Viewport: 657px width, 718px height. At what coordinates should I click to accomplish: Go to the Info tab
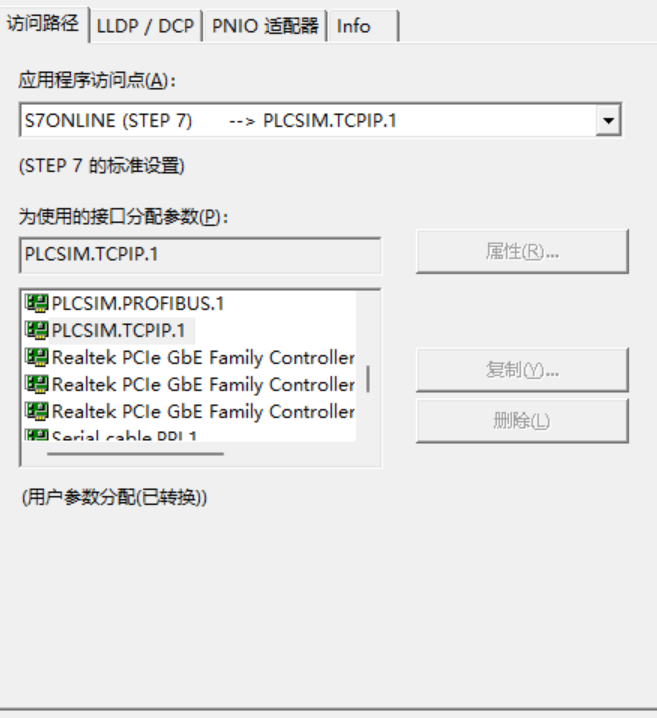pyautogui.click(x=353, y=27)
